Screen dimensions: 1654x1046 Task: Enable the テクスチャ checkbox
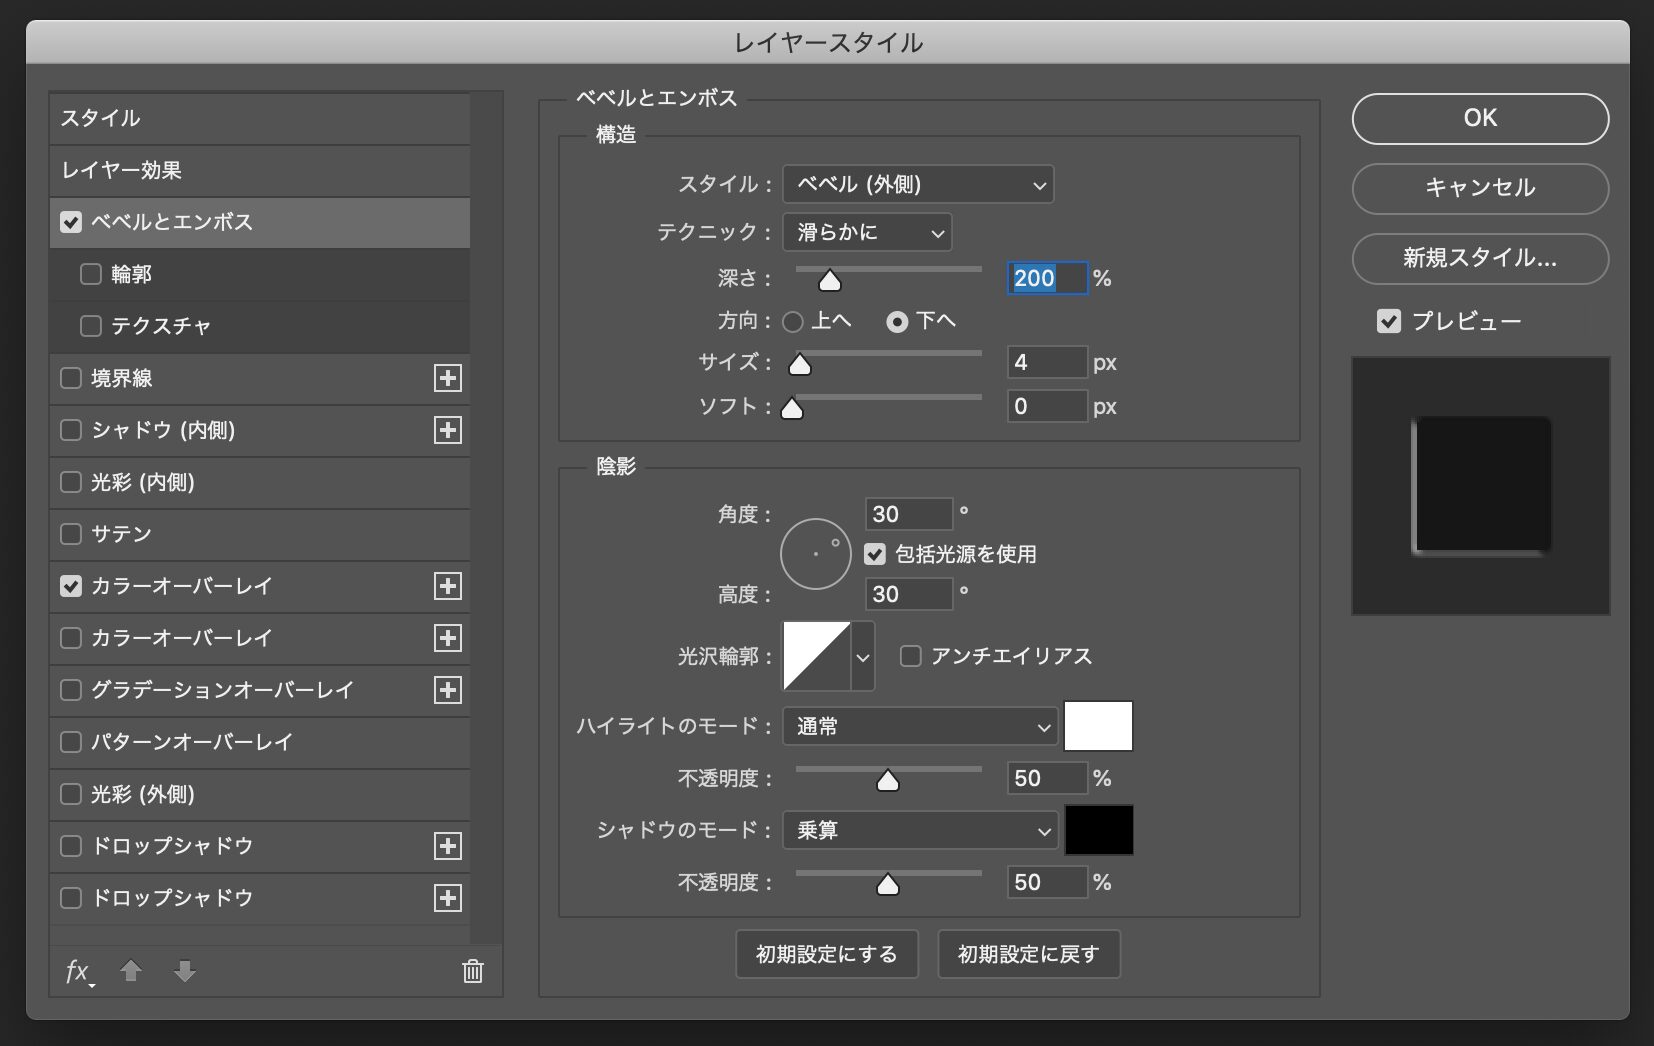[x=91, y=326]
